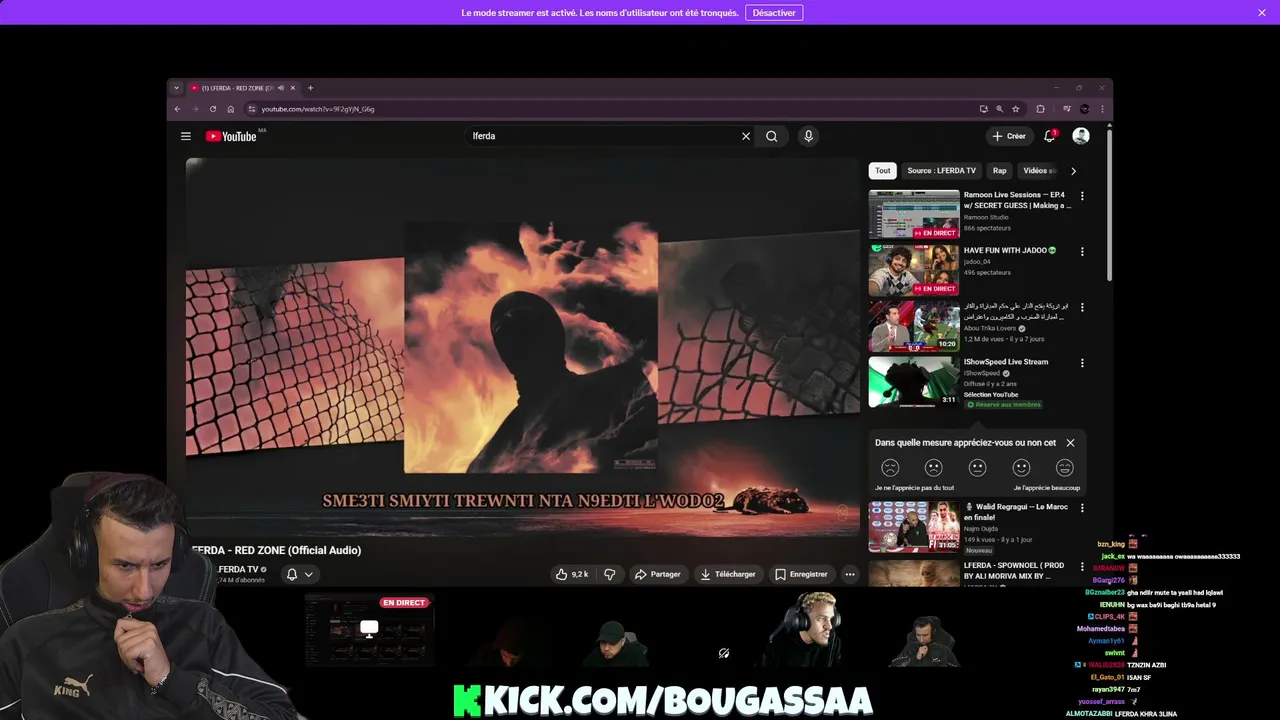The image size is (1280, 720).
Task: Click the video player area
Action: (523, 347)
